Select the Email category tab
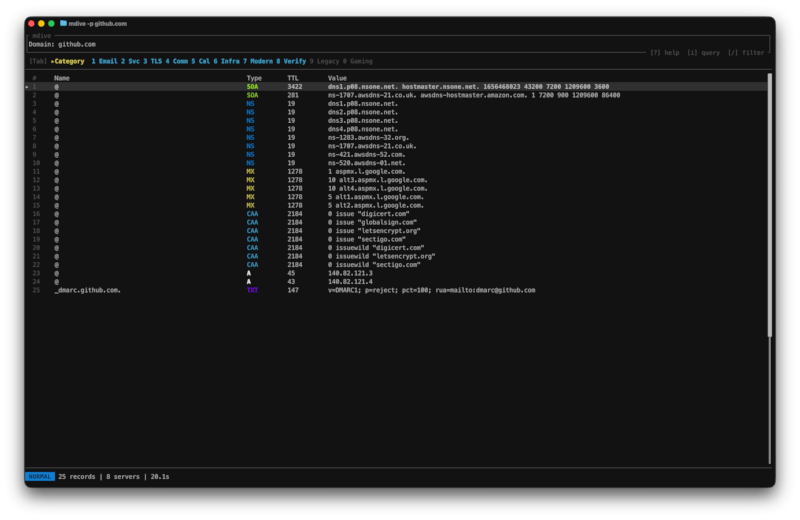This screenshot has height=520, width=800. 104,61
